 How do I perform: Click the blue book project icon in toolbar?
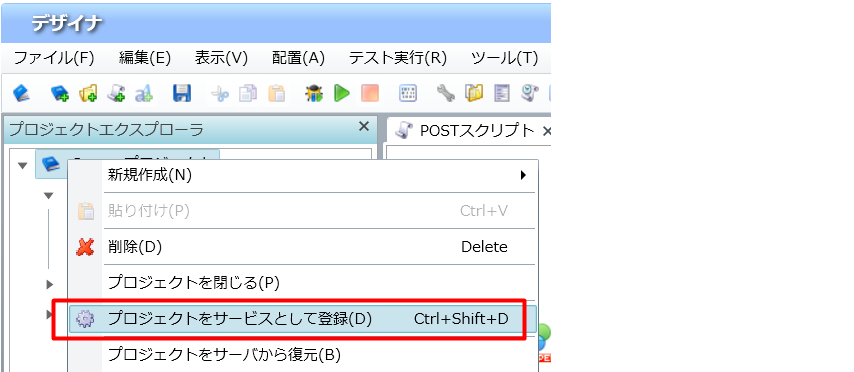(21, 93)
